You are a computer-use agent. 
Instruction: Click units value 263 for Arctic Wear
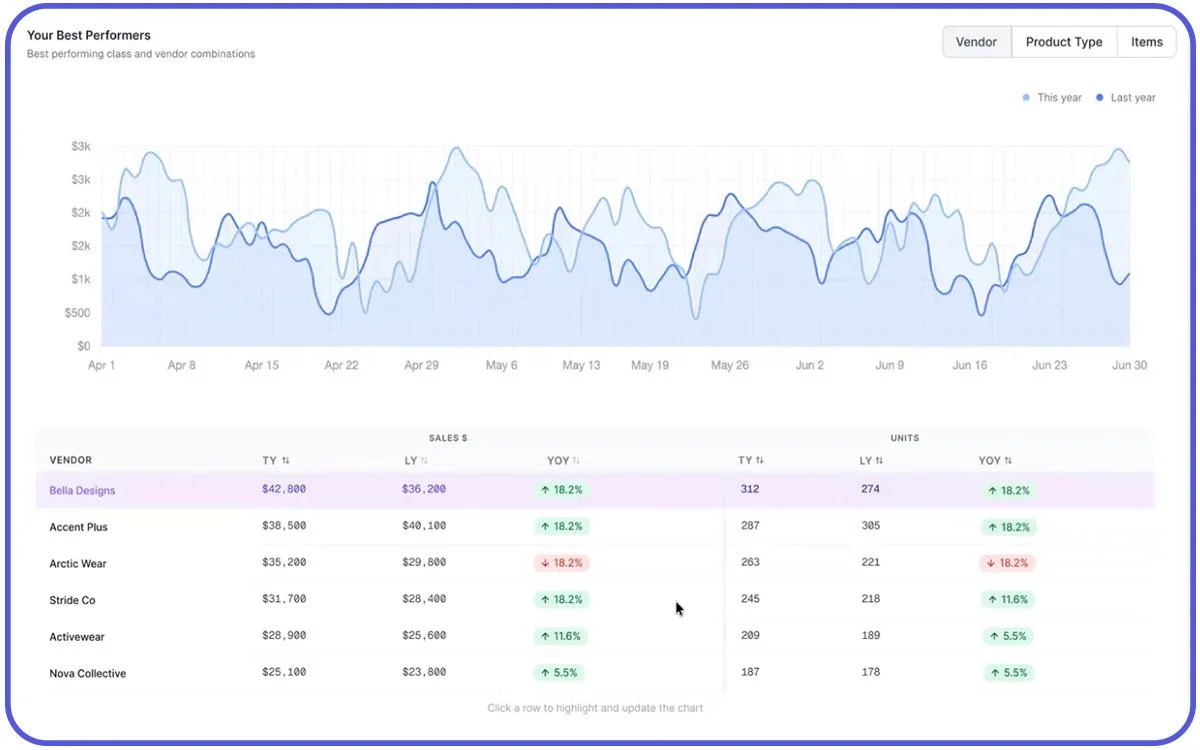click(x=750, y=563)
